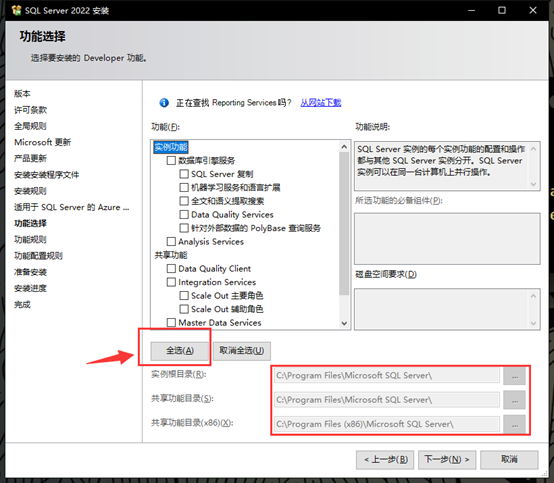Click the SQL Server setup title icon

click(x=16, y=10)
